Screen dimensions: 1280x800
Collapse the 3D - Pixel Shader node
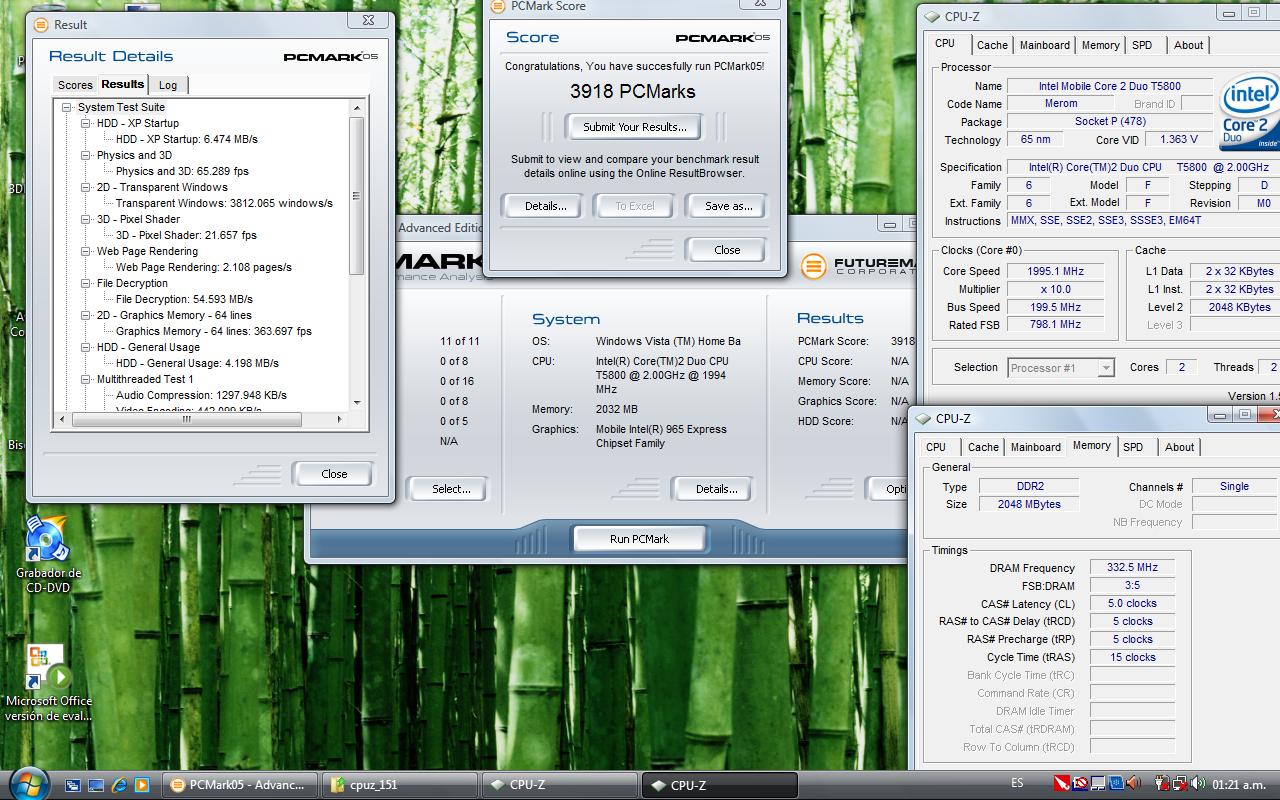tap(86, 219)
